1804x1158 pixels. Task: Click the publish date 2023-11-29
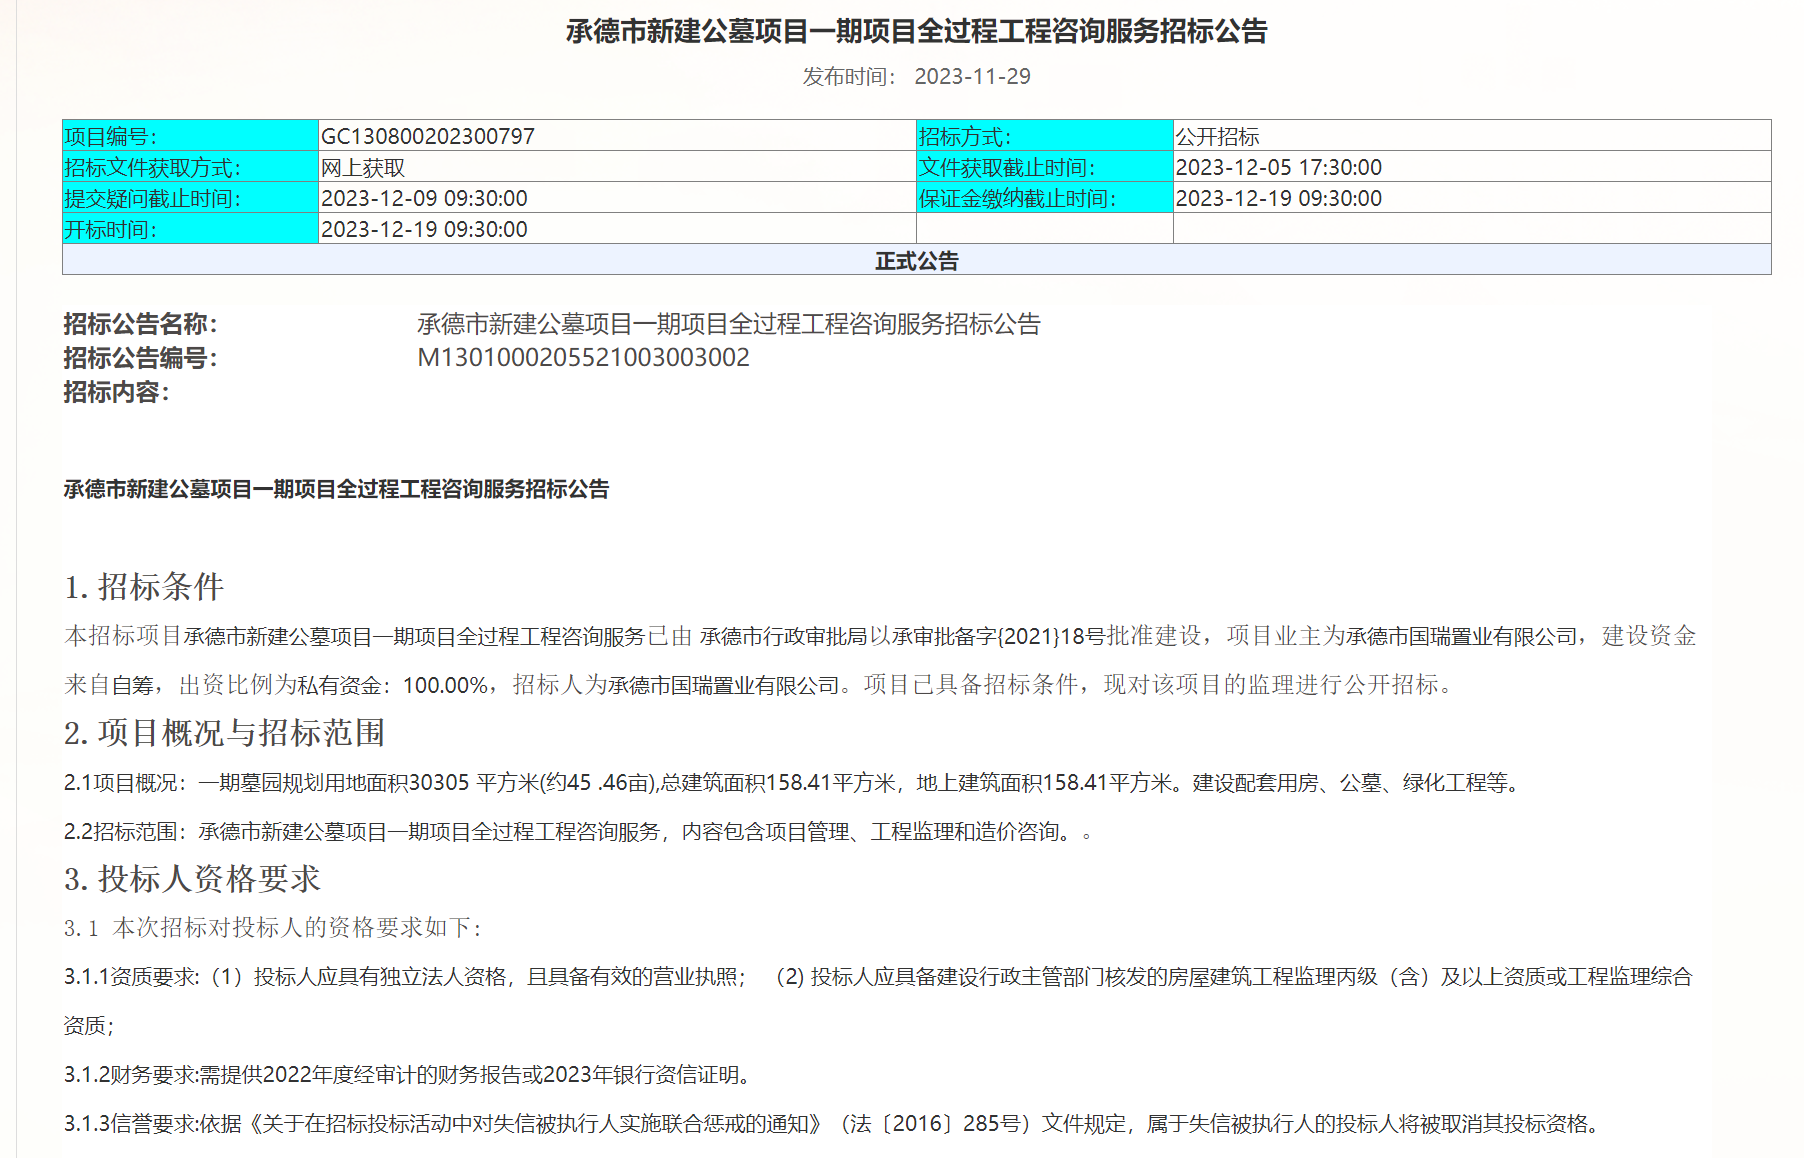[972, 77]
